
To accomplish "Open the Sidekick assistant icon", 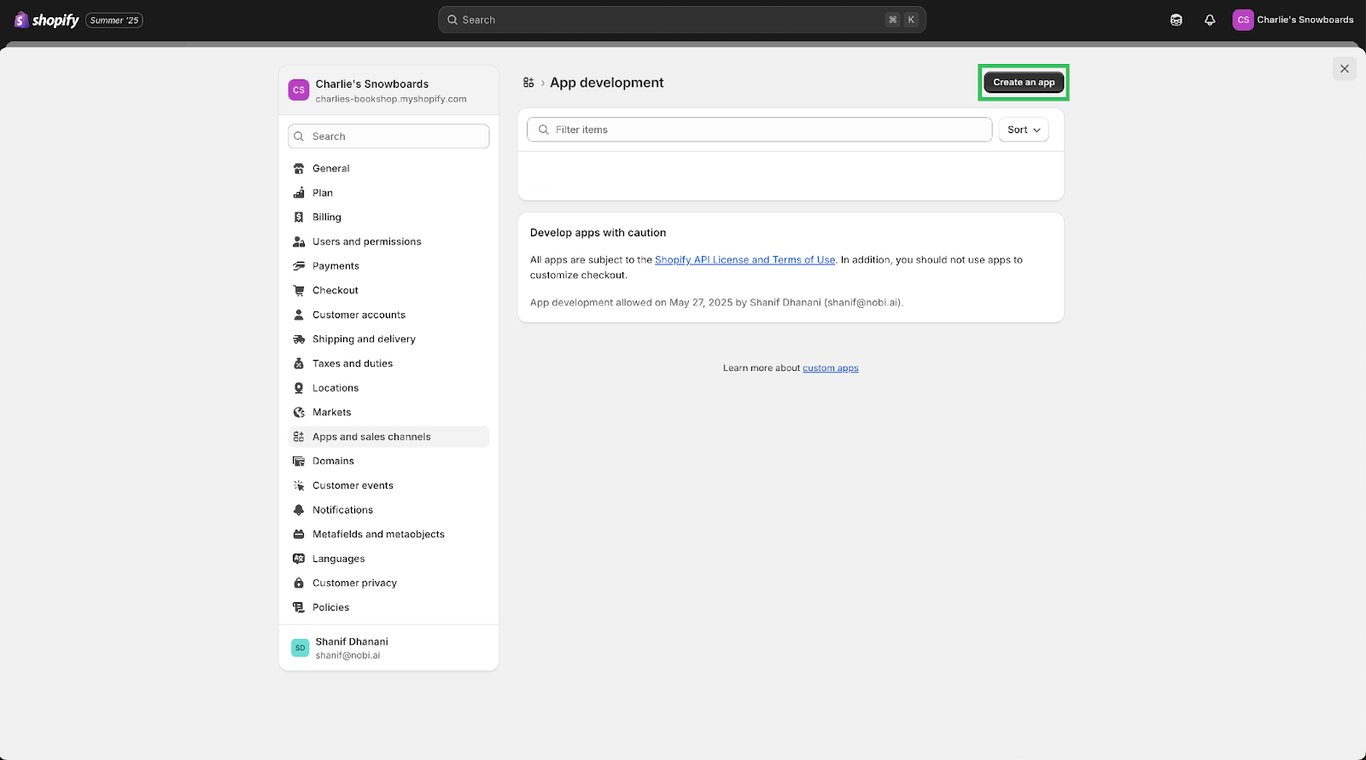I will pyautogui.click(x=1176, y=20).
